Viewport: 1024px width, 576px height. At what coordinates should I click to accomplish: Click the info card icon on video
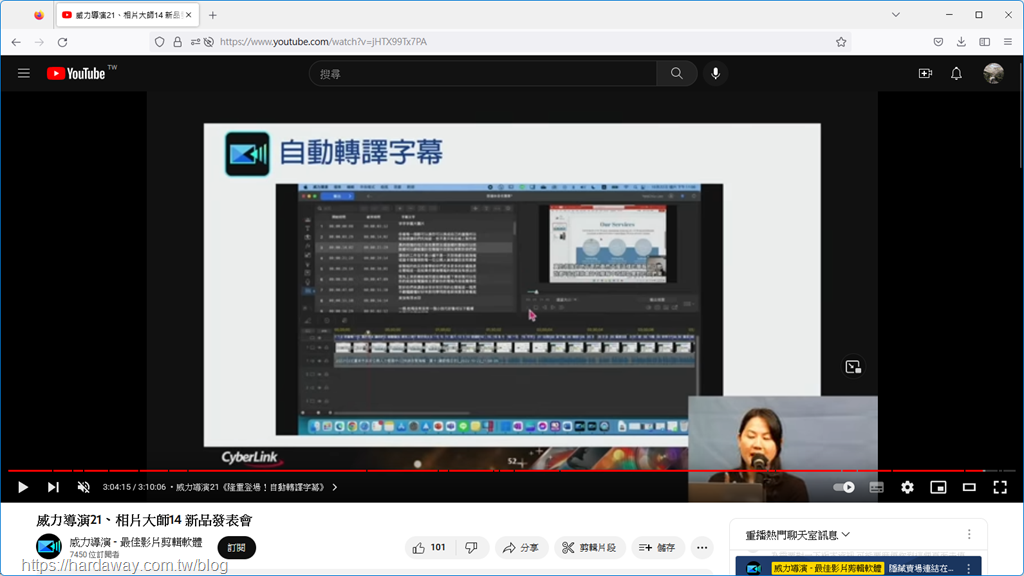coord(853,367)
